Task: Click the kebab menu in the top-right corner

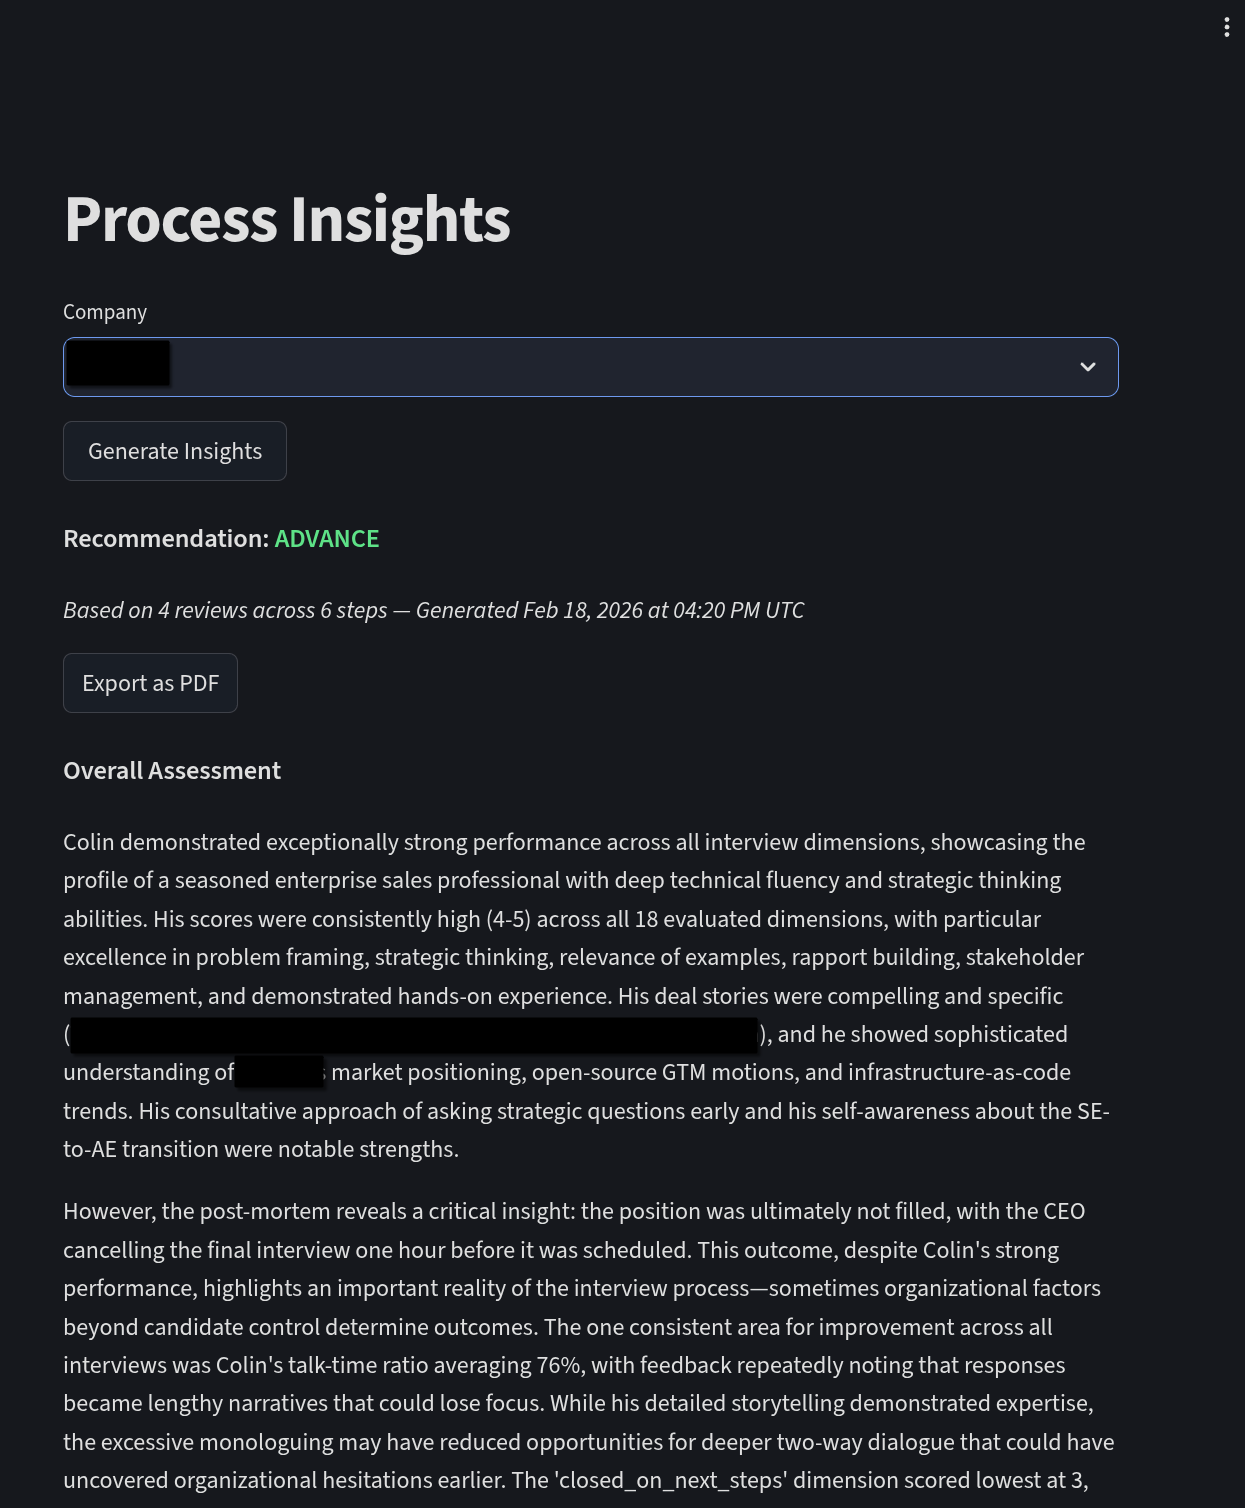Action: tap(1226, 27)
